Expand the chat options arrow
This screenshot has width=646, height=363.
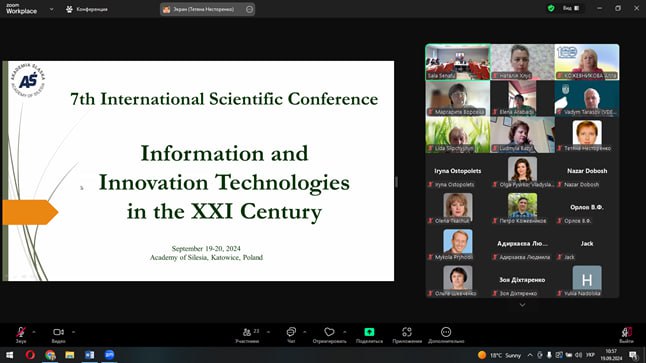coord(305,332)
